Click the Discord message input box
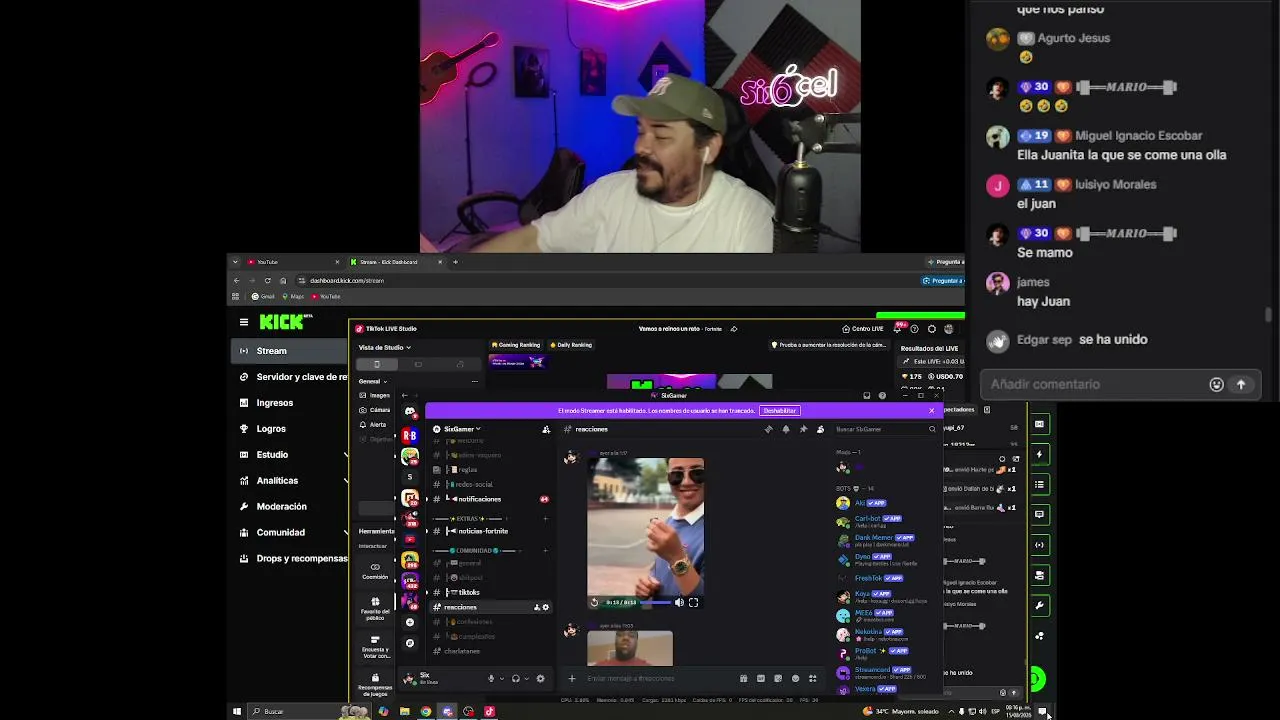Screen dimensions: 1280x720 pyautogui.click(x=660, y=678)
